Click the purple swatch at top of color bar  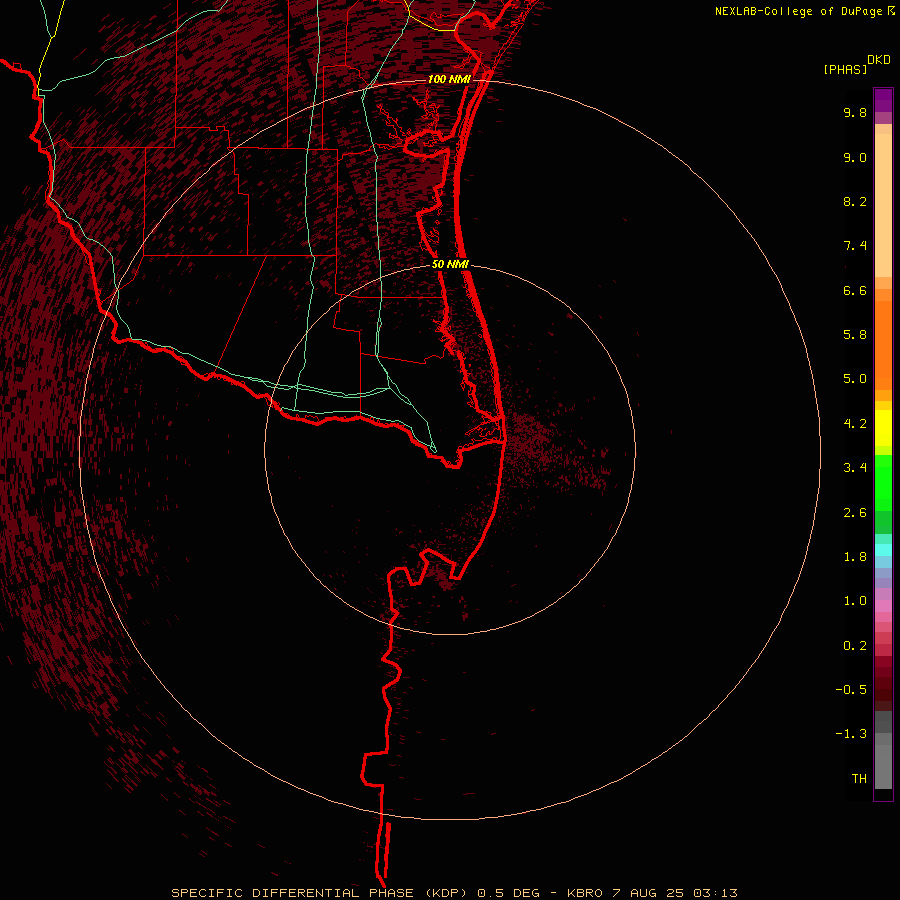883,100
